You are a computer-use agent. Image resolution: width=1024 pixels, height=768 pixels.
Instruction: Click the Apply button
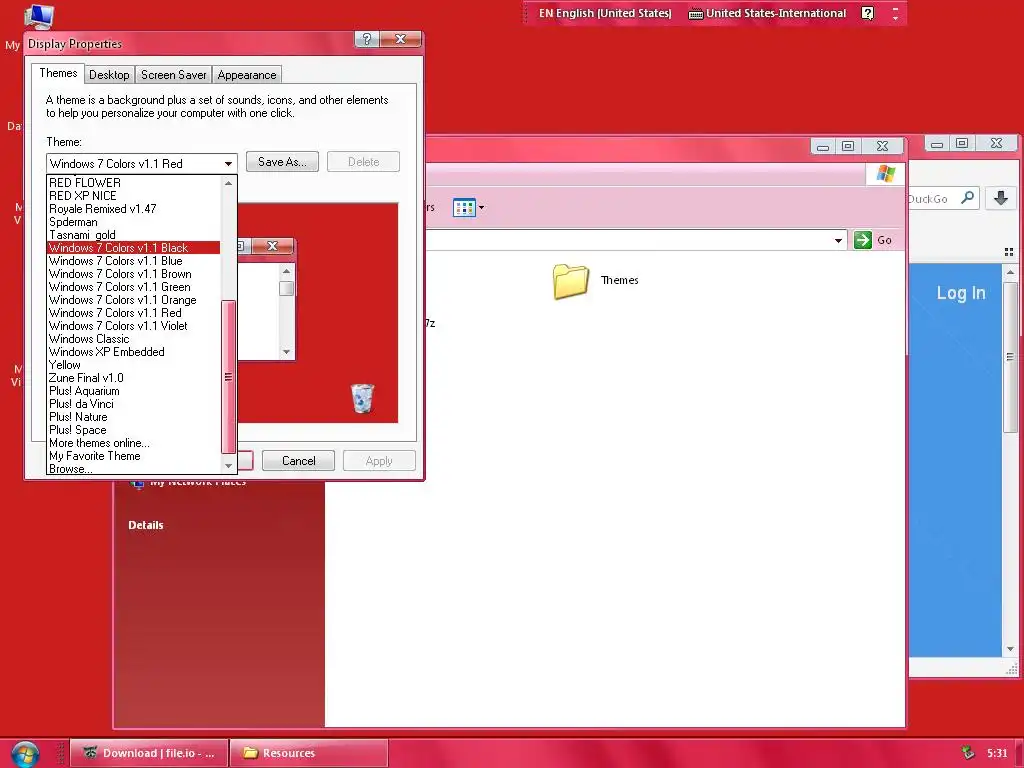coord(379,461)
